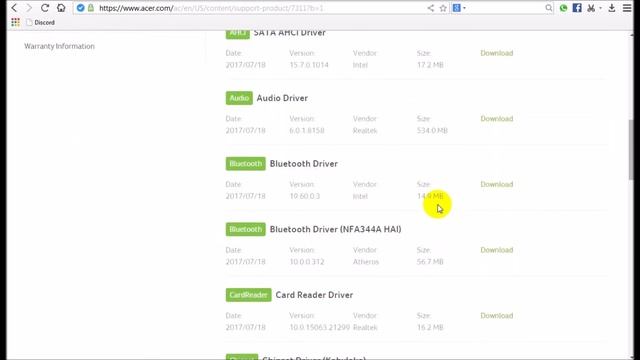Download the Audio Driver
640x360 pixels.
click(496, 119)
